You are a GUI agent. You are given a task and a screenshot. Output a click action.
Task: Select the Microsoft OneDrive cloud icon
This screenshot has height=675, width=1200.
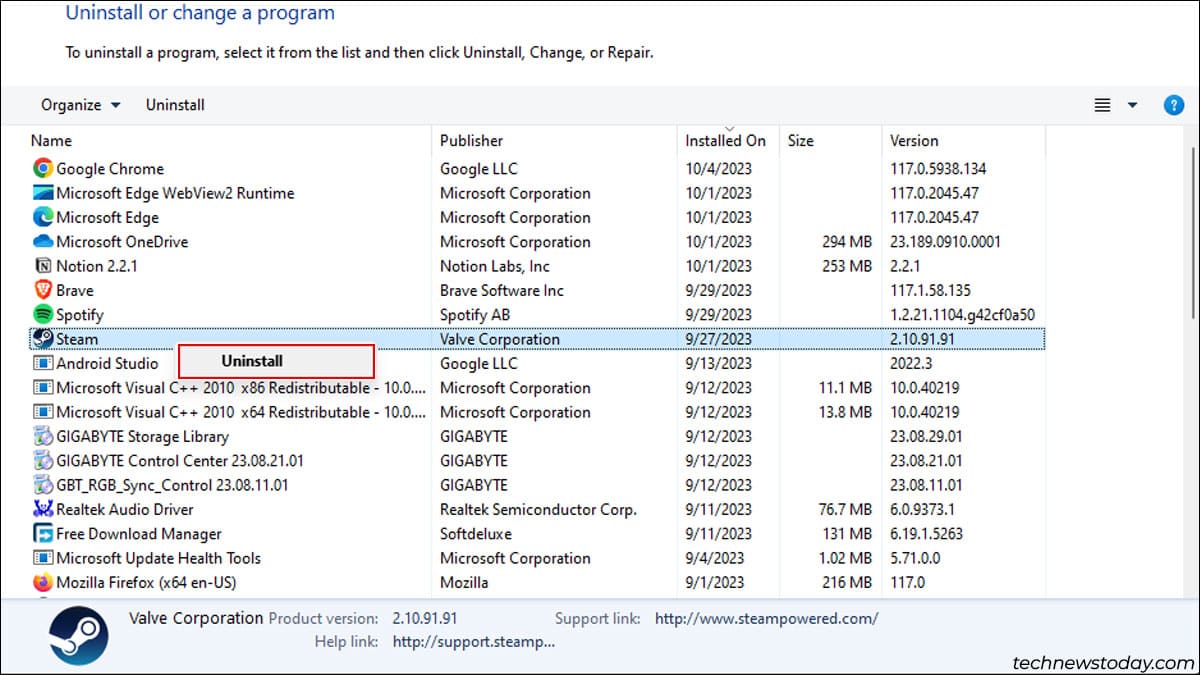[x=43, y=242]
